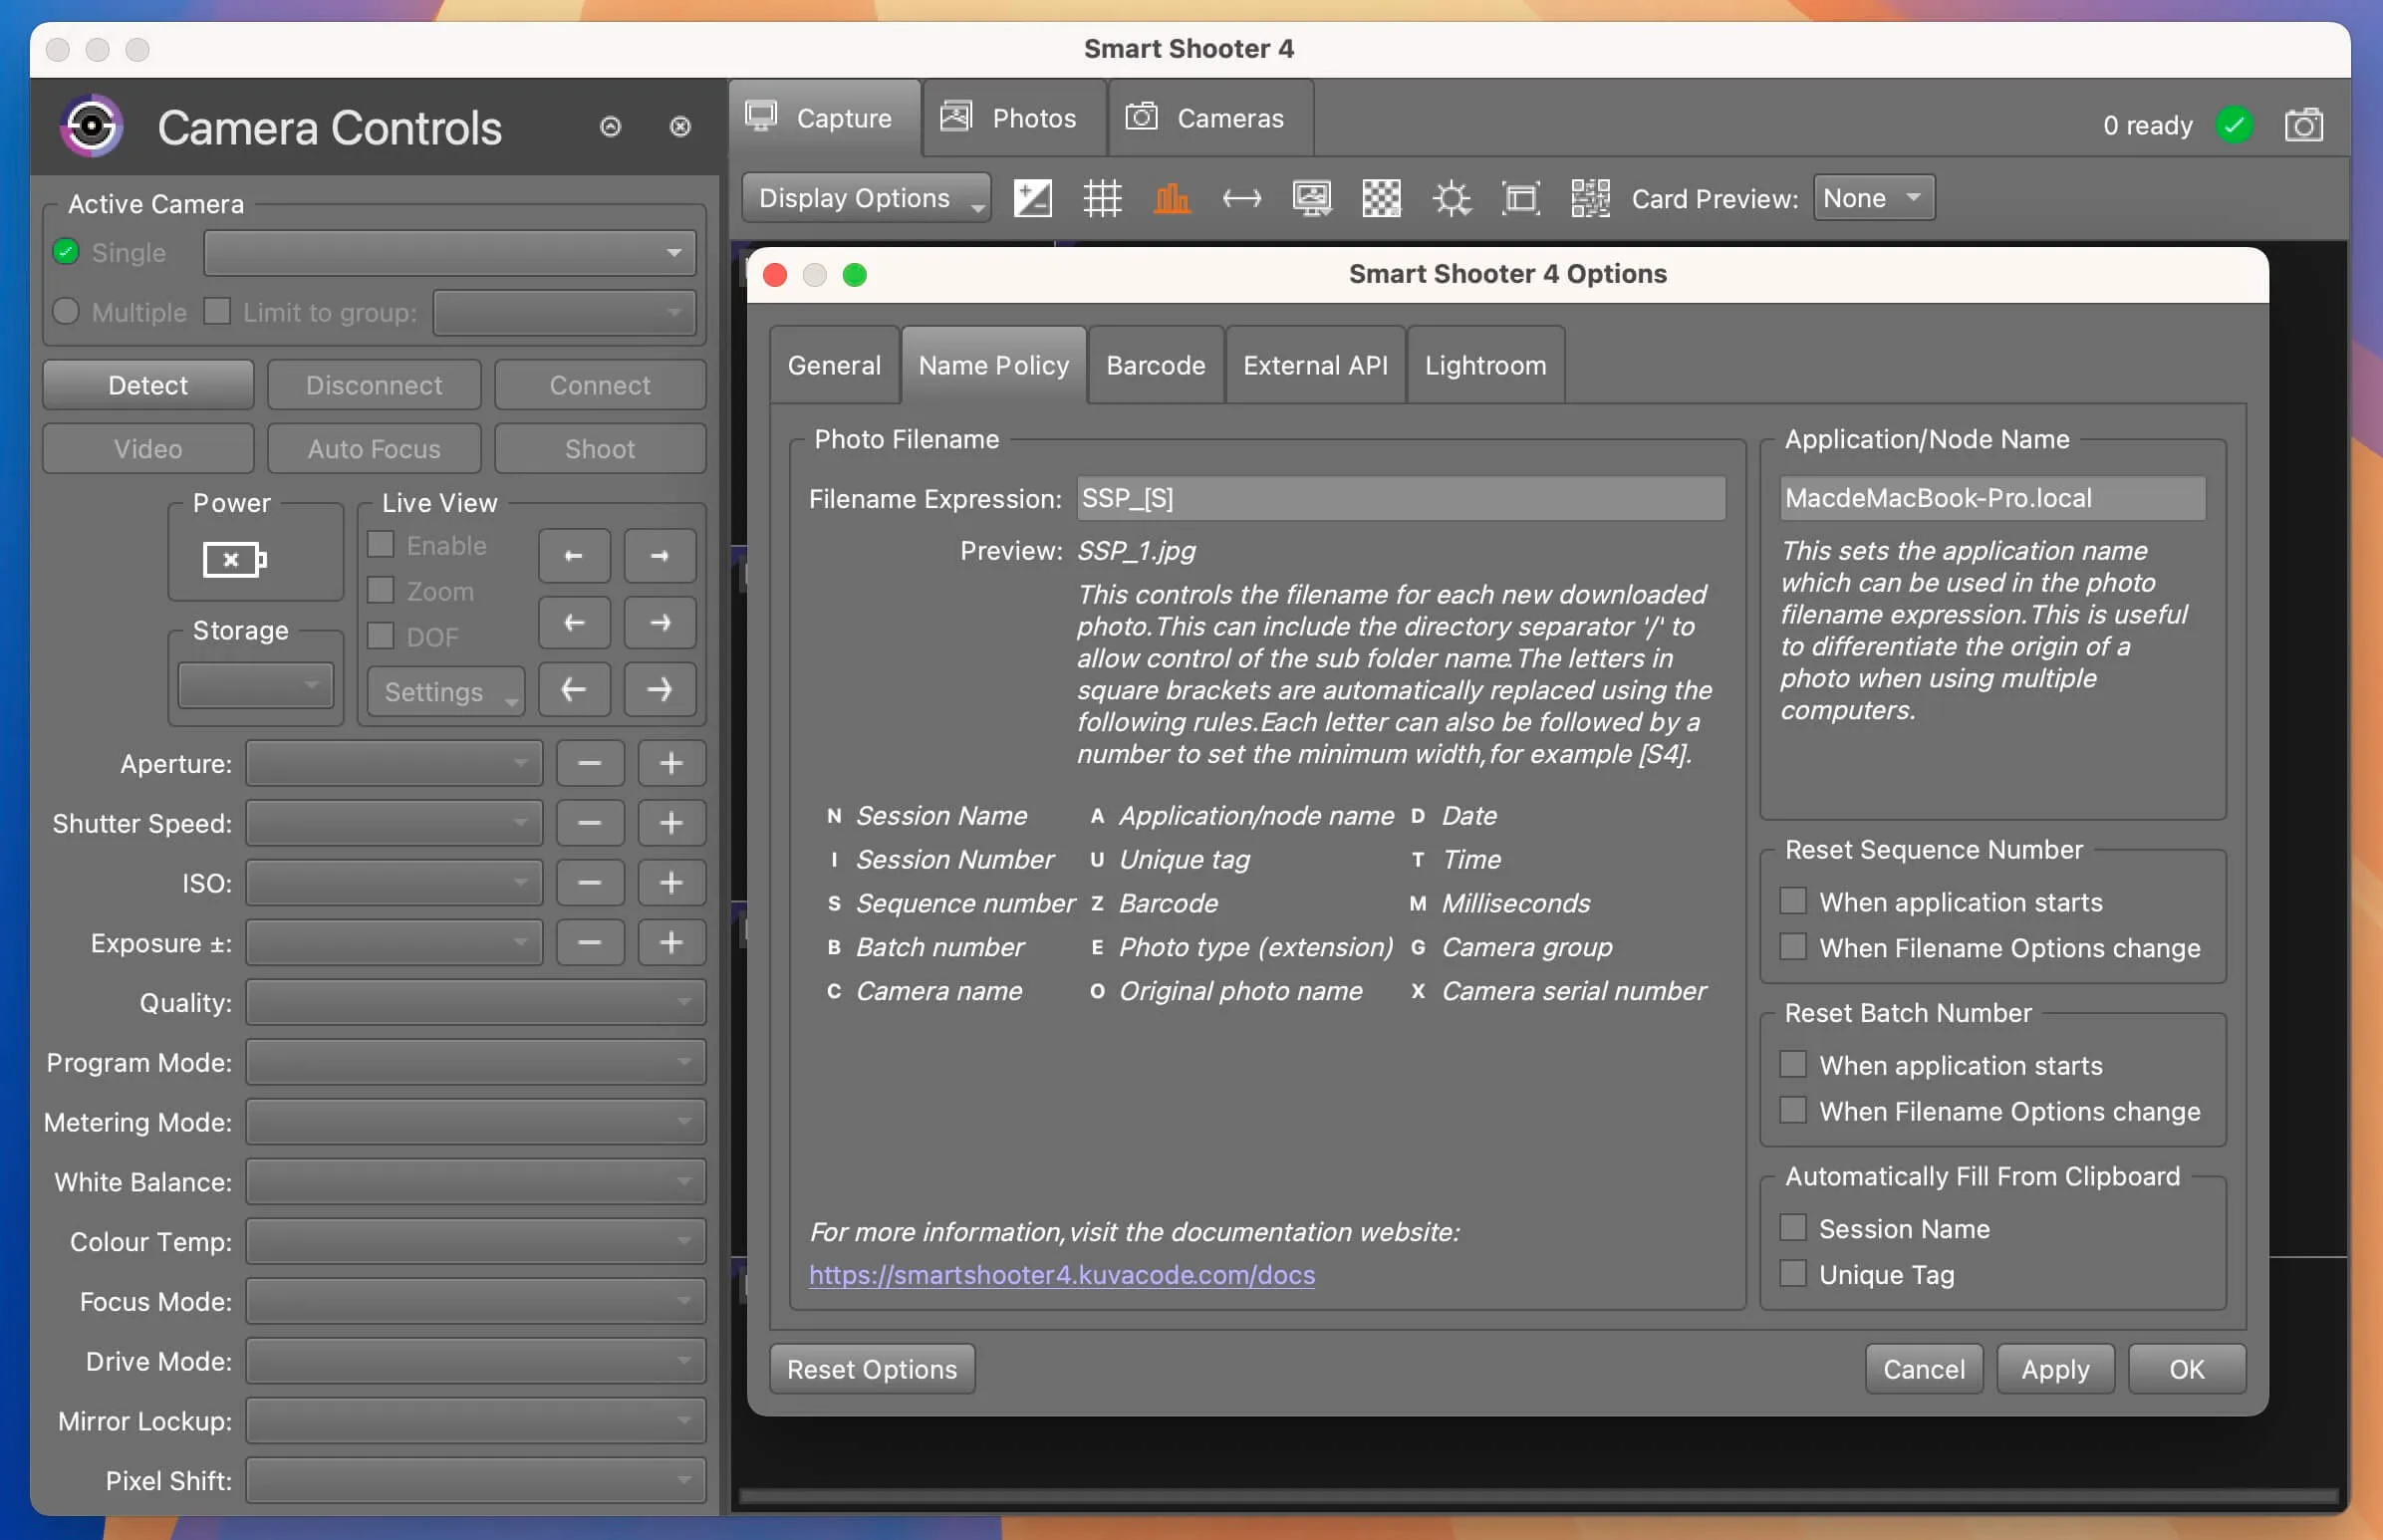Open Drive Mode dropdown
The height and width of the screenshot is (1540, 2383).
tap(476, 1361)
